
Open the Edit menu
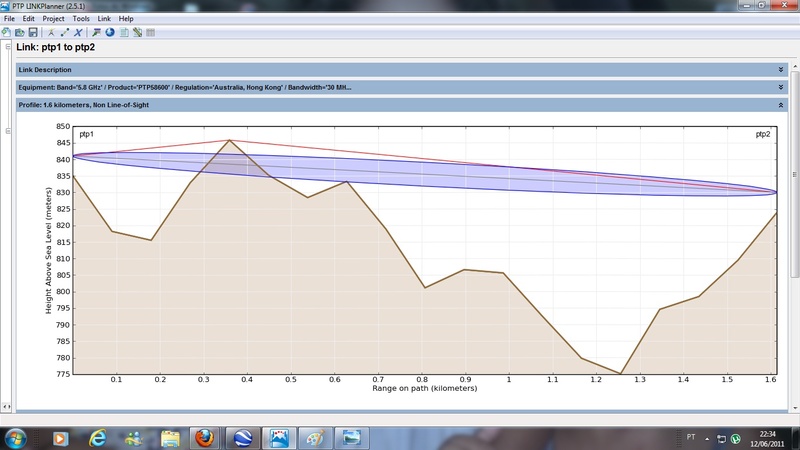coord(29,18)
